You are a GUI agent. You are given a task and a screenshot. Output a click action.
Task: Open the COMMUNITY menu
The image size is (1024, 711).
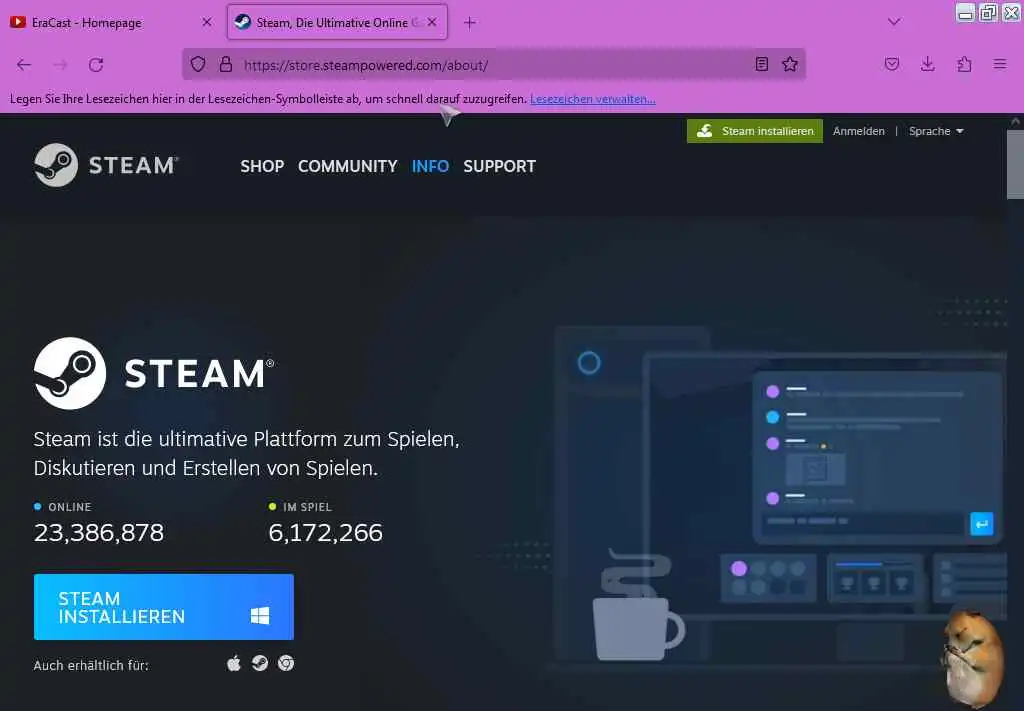[x=347, y=166]
